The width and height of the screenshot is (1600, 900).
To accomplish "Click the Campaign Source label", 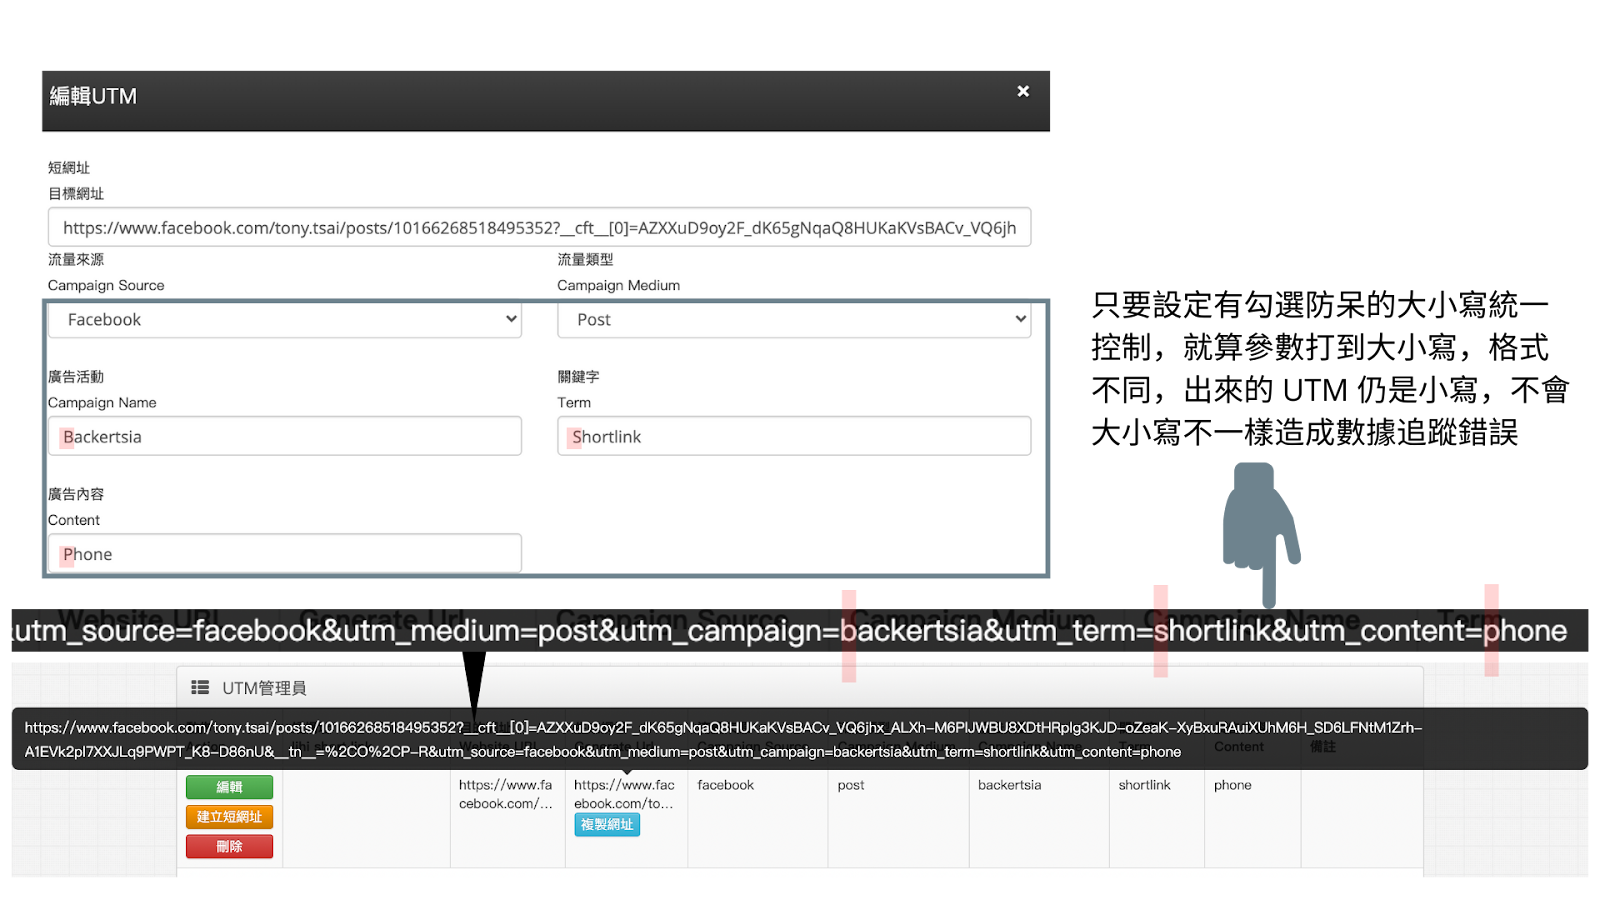I will tap(106, 285).
